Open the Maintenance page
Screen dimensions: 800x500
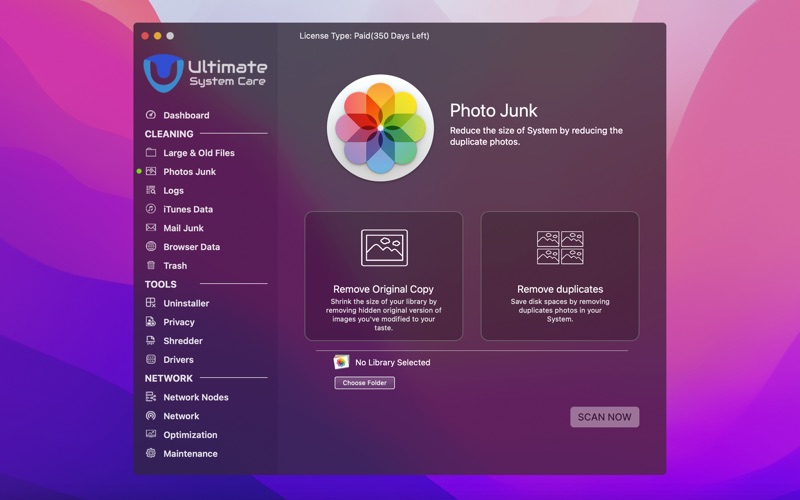click(190, 454)
